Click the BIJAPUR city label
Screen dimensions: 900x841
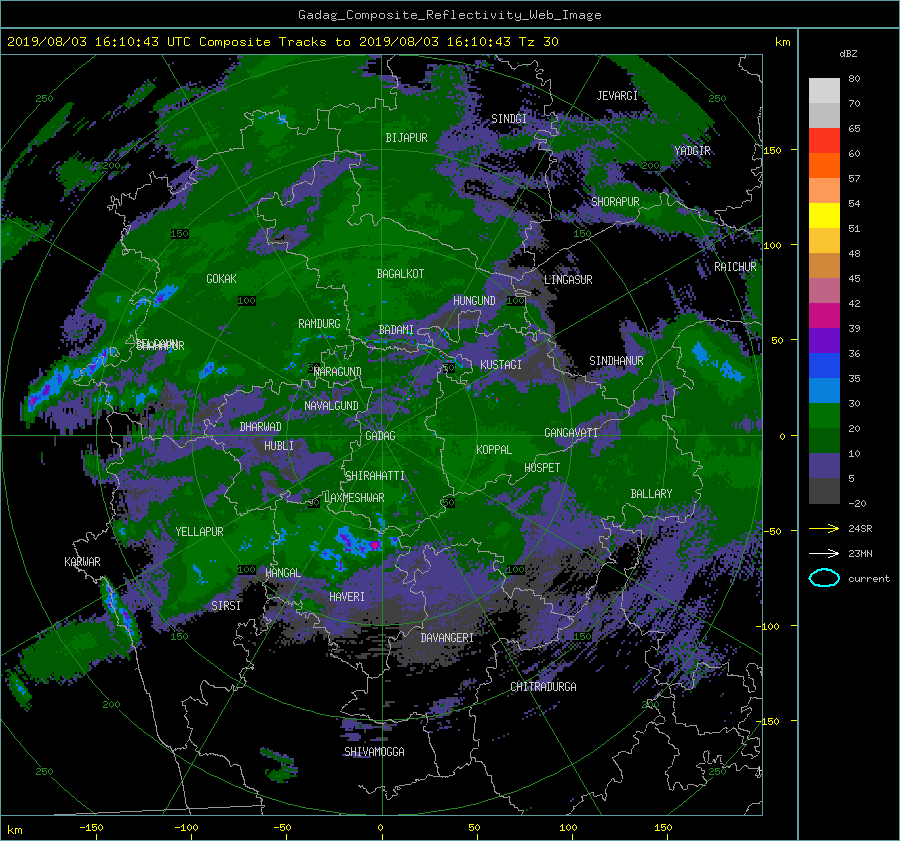pyautogui.click(x=406, y=138)
